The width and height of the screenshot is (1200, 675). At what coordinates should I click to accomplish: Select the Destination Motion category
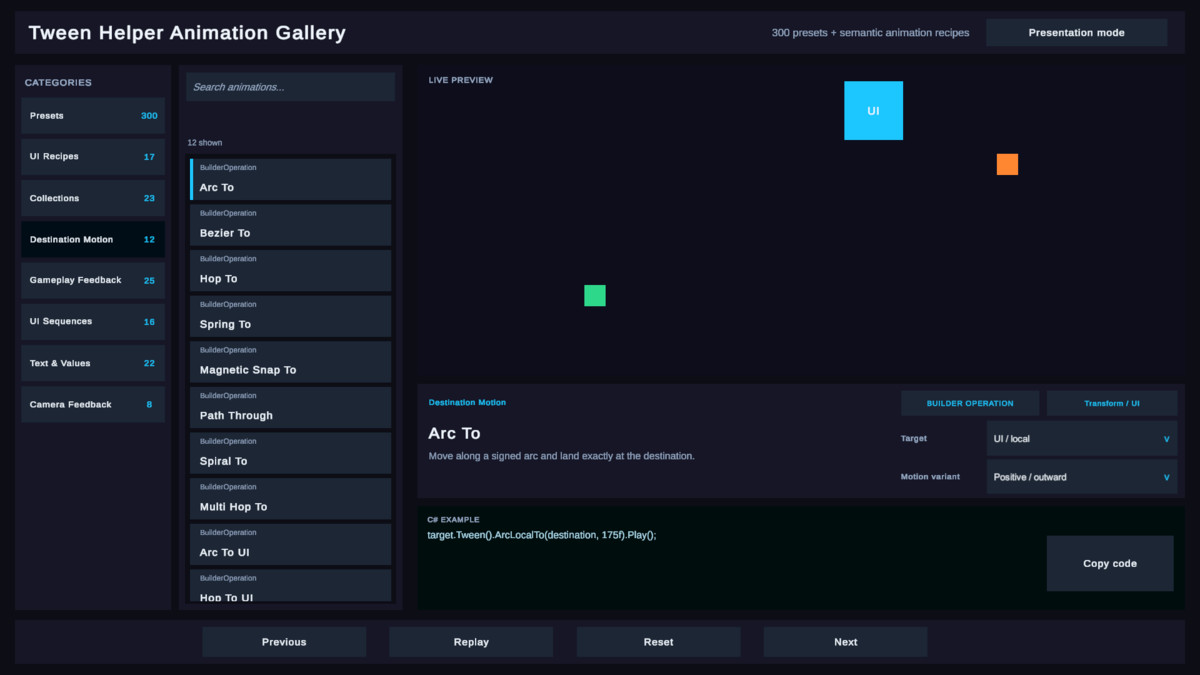93,240
